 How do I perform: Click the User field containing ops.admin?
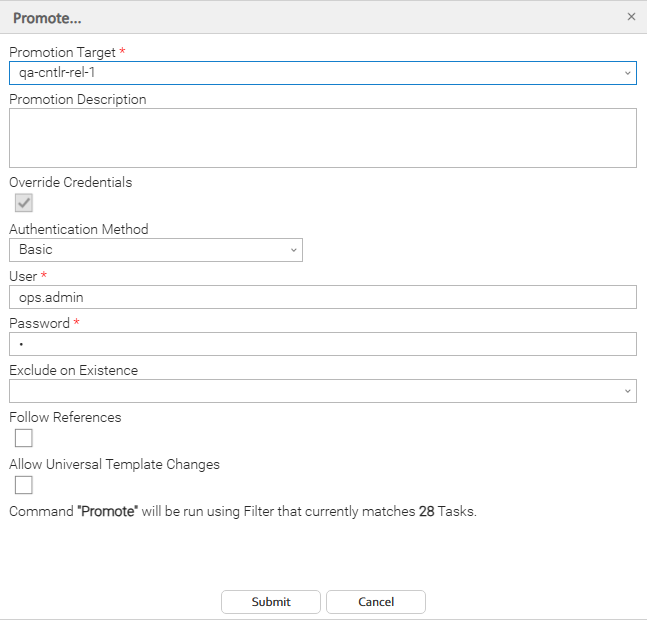(322, 297)
